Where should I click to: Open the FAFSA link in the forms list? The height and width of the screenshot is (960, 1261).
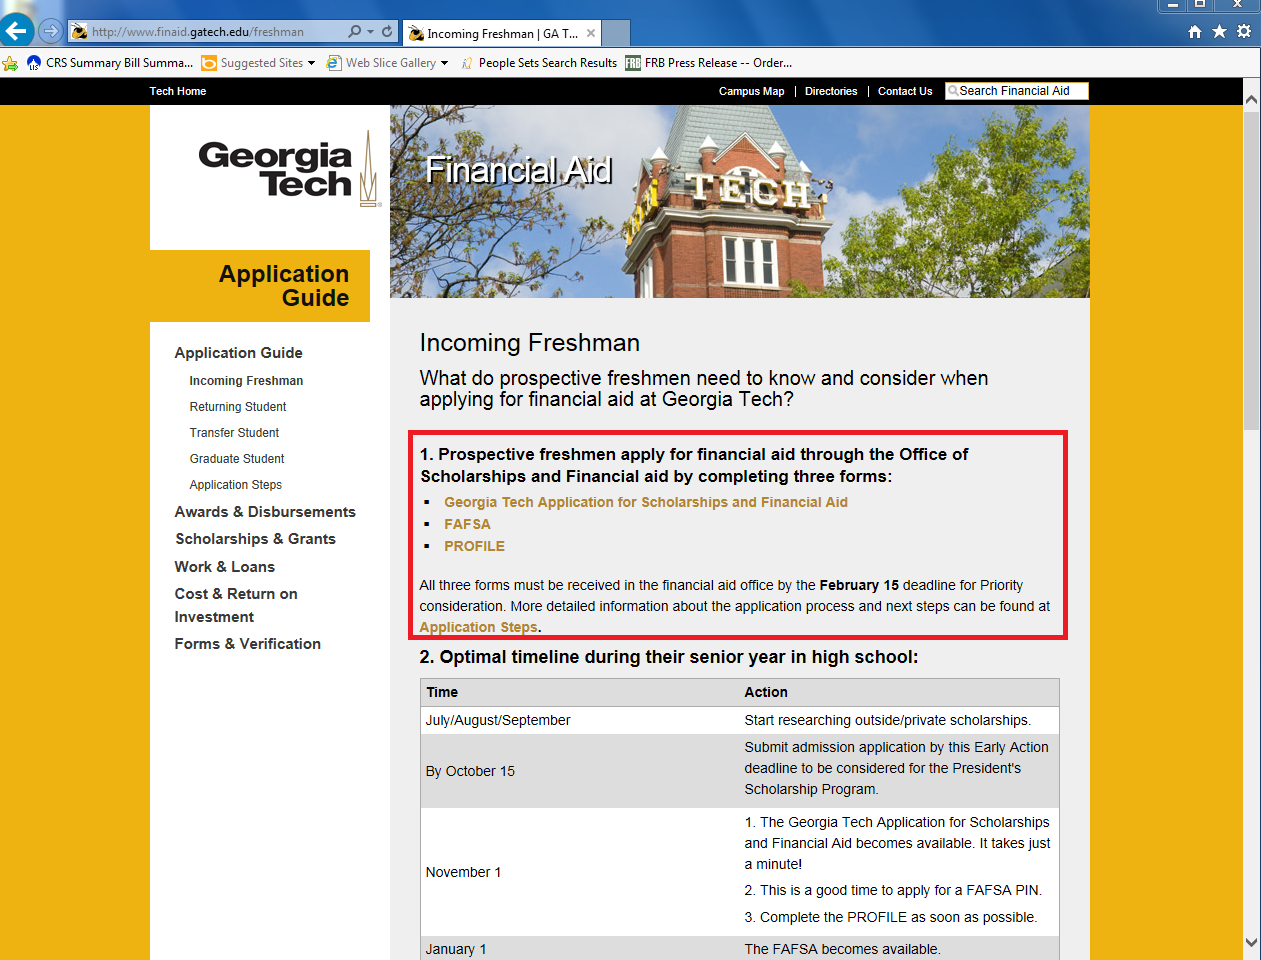point(467,524)
